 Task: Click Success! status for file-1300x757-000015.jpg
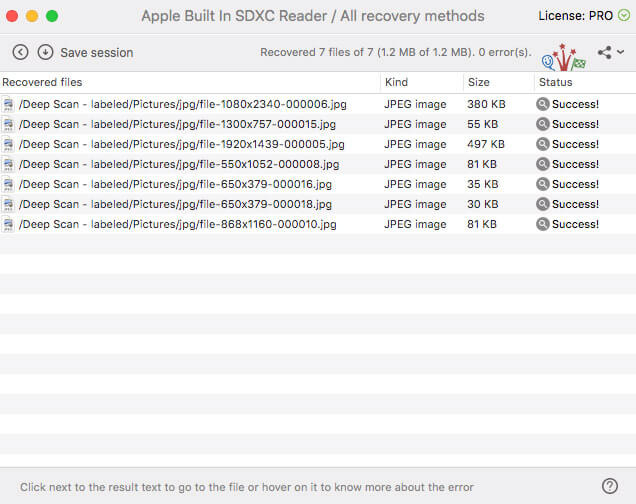(x=575, y=124)
